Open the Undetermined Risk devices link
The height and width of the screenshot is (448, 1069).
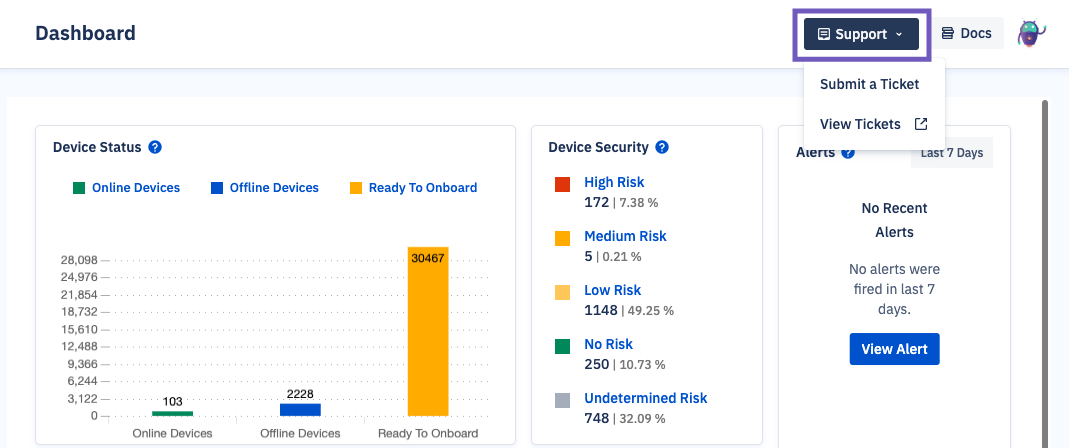pyautogui.click(x=645, y=398)
